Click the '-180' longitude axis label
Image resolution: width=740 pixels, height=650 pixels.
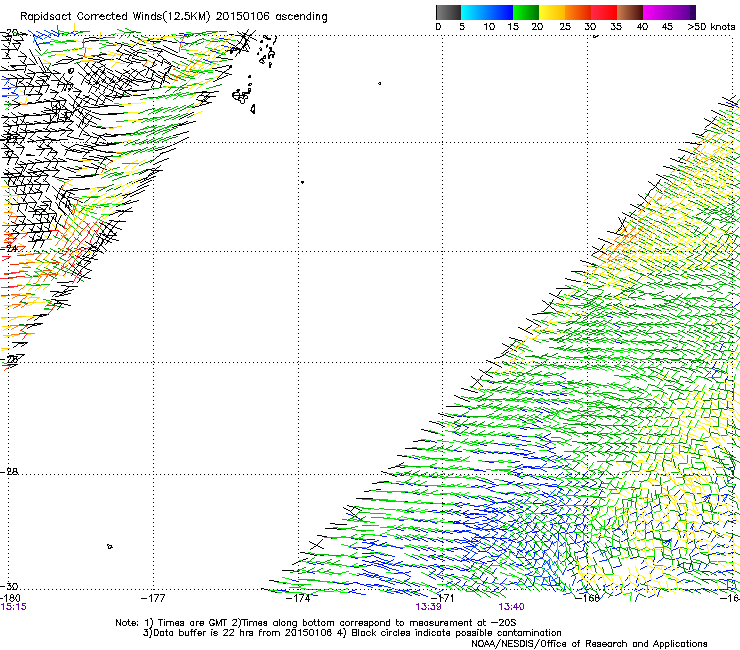[x=10, y=598]
